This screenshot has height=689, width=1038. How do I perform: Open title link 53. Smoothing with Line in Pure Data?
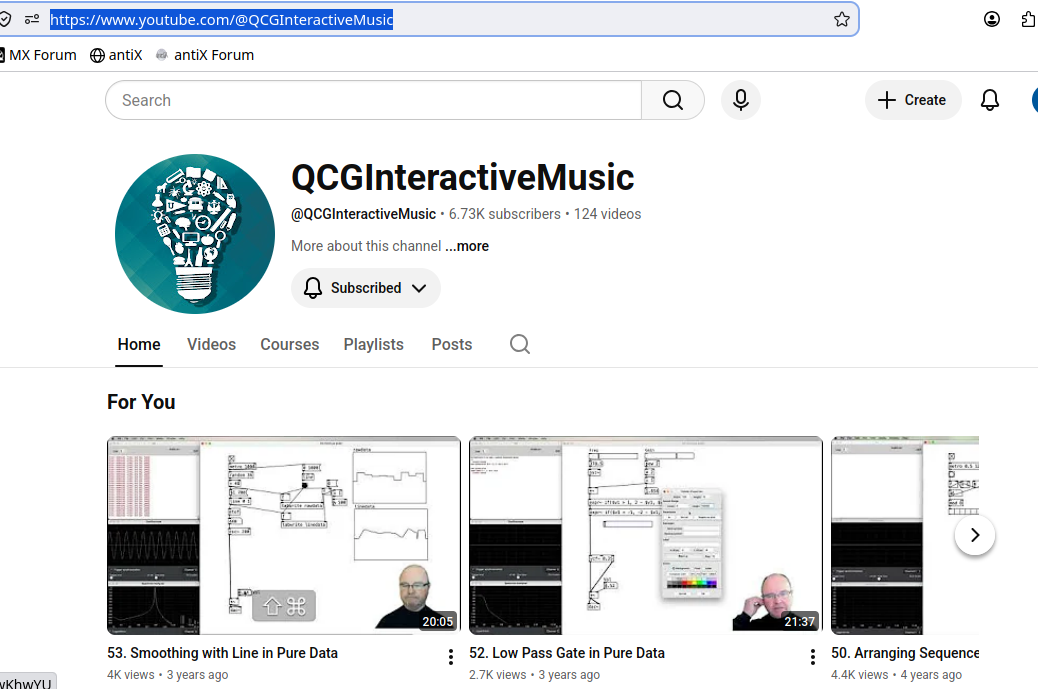pos(222,653)
